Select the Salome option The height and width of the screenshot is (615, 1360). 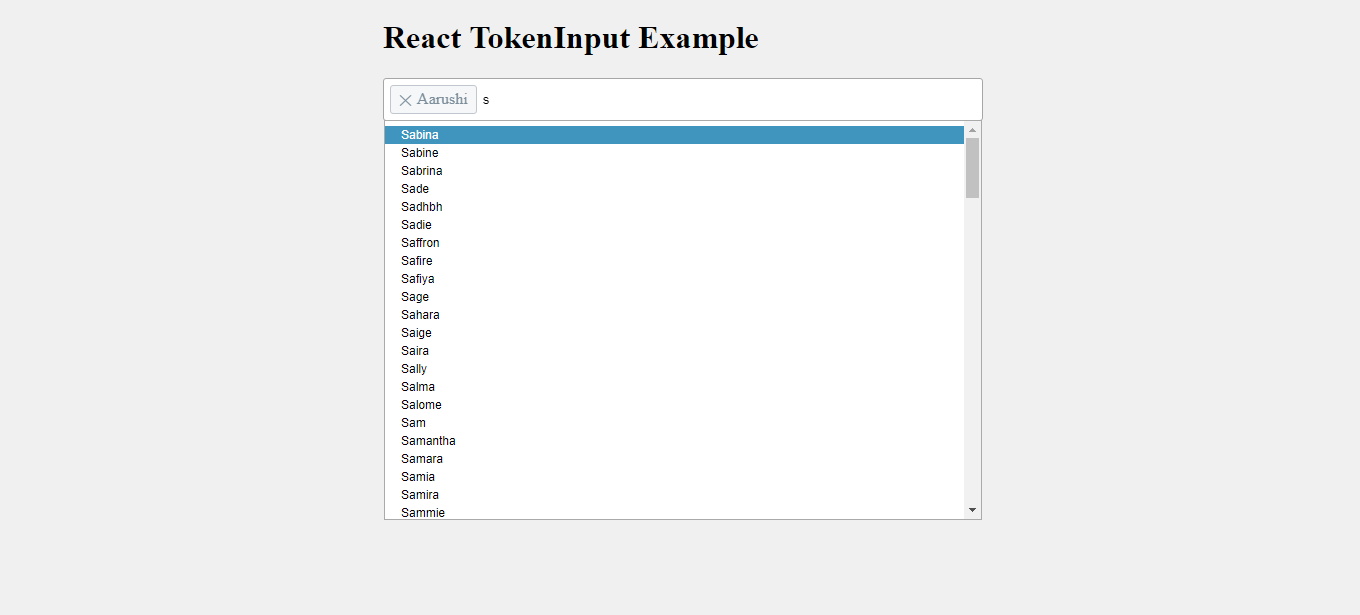point(674,405)
